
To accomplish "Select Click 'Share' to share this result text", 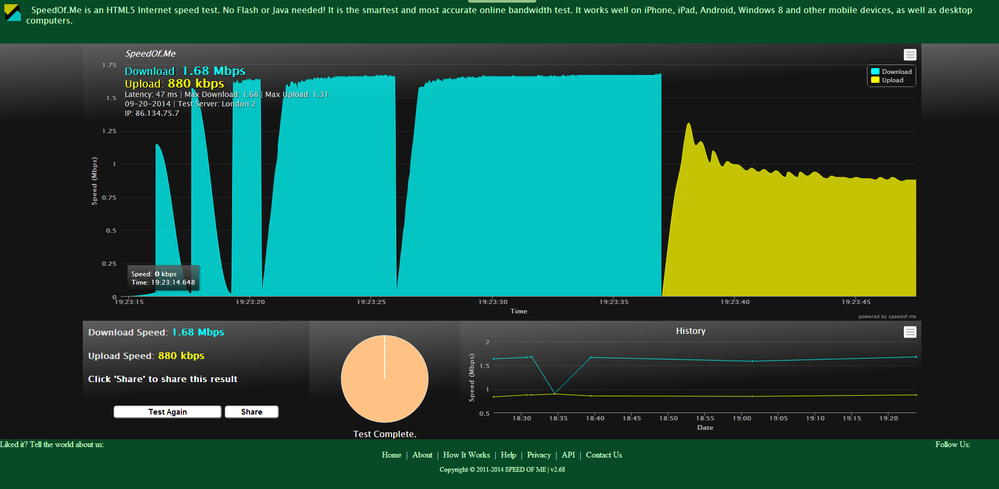I will 162,379.
